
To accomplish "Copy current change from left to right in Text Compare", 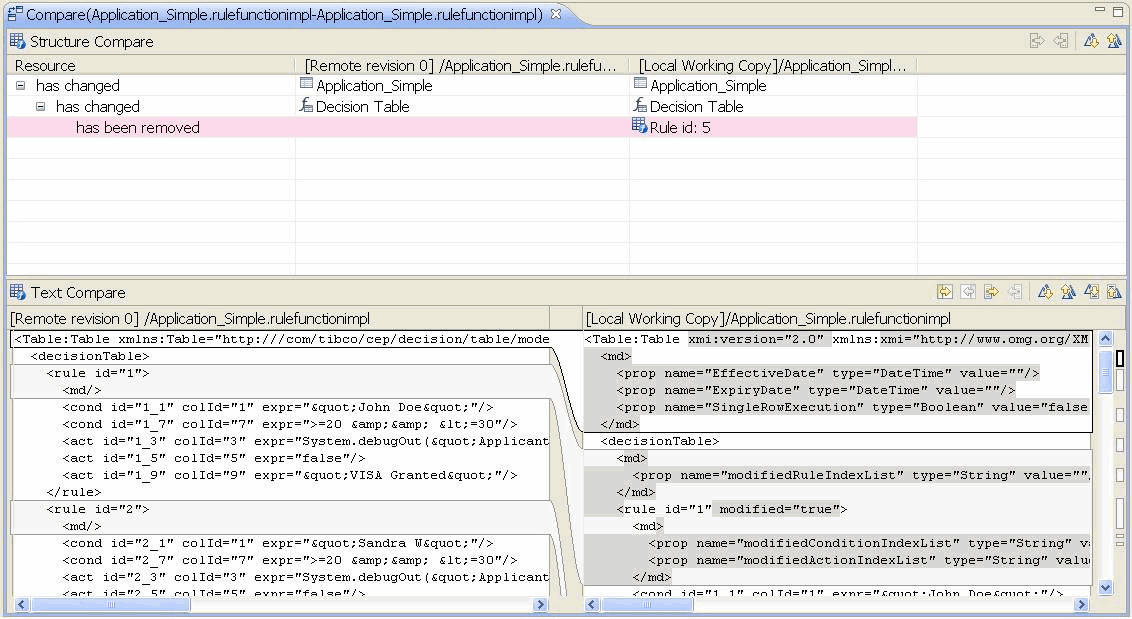I will 991,292.
